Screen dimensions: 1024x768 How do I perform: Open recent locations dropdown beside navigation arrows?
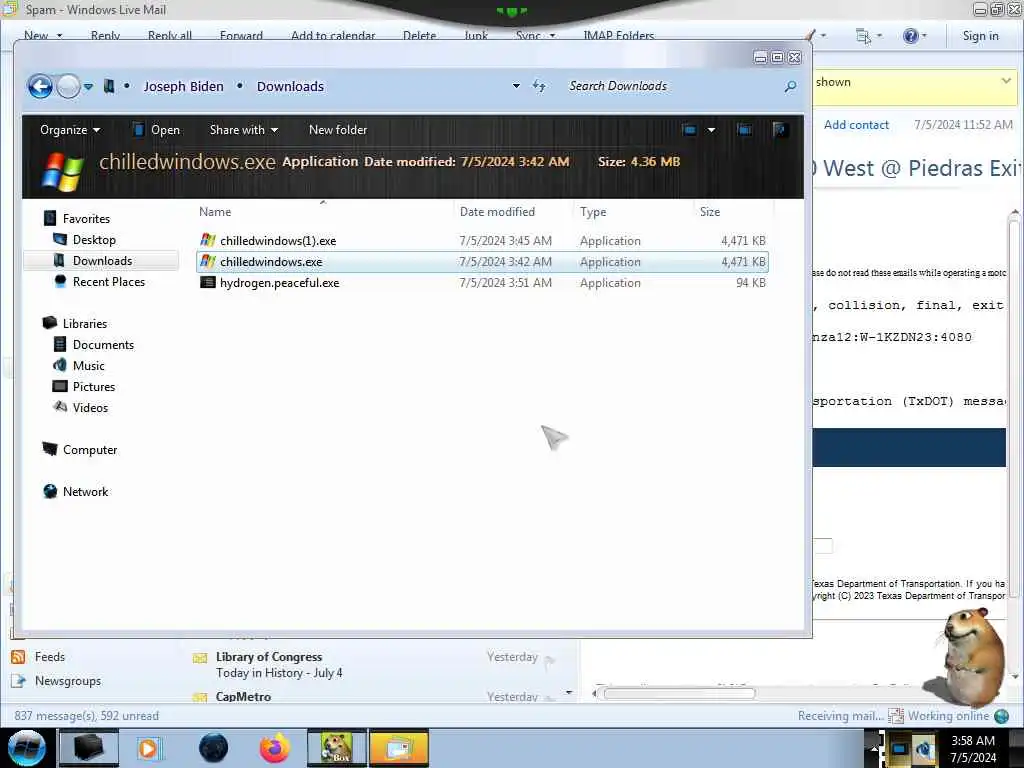89,86
